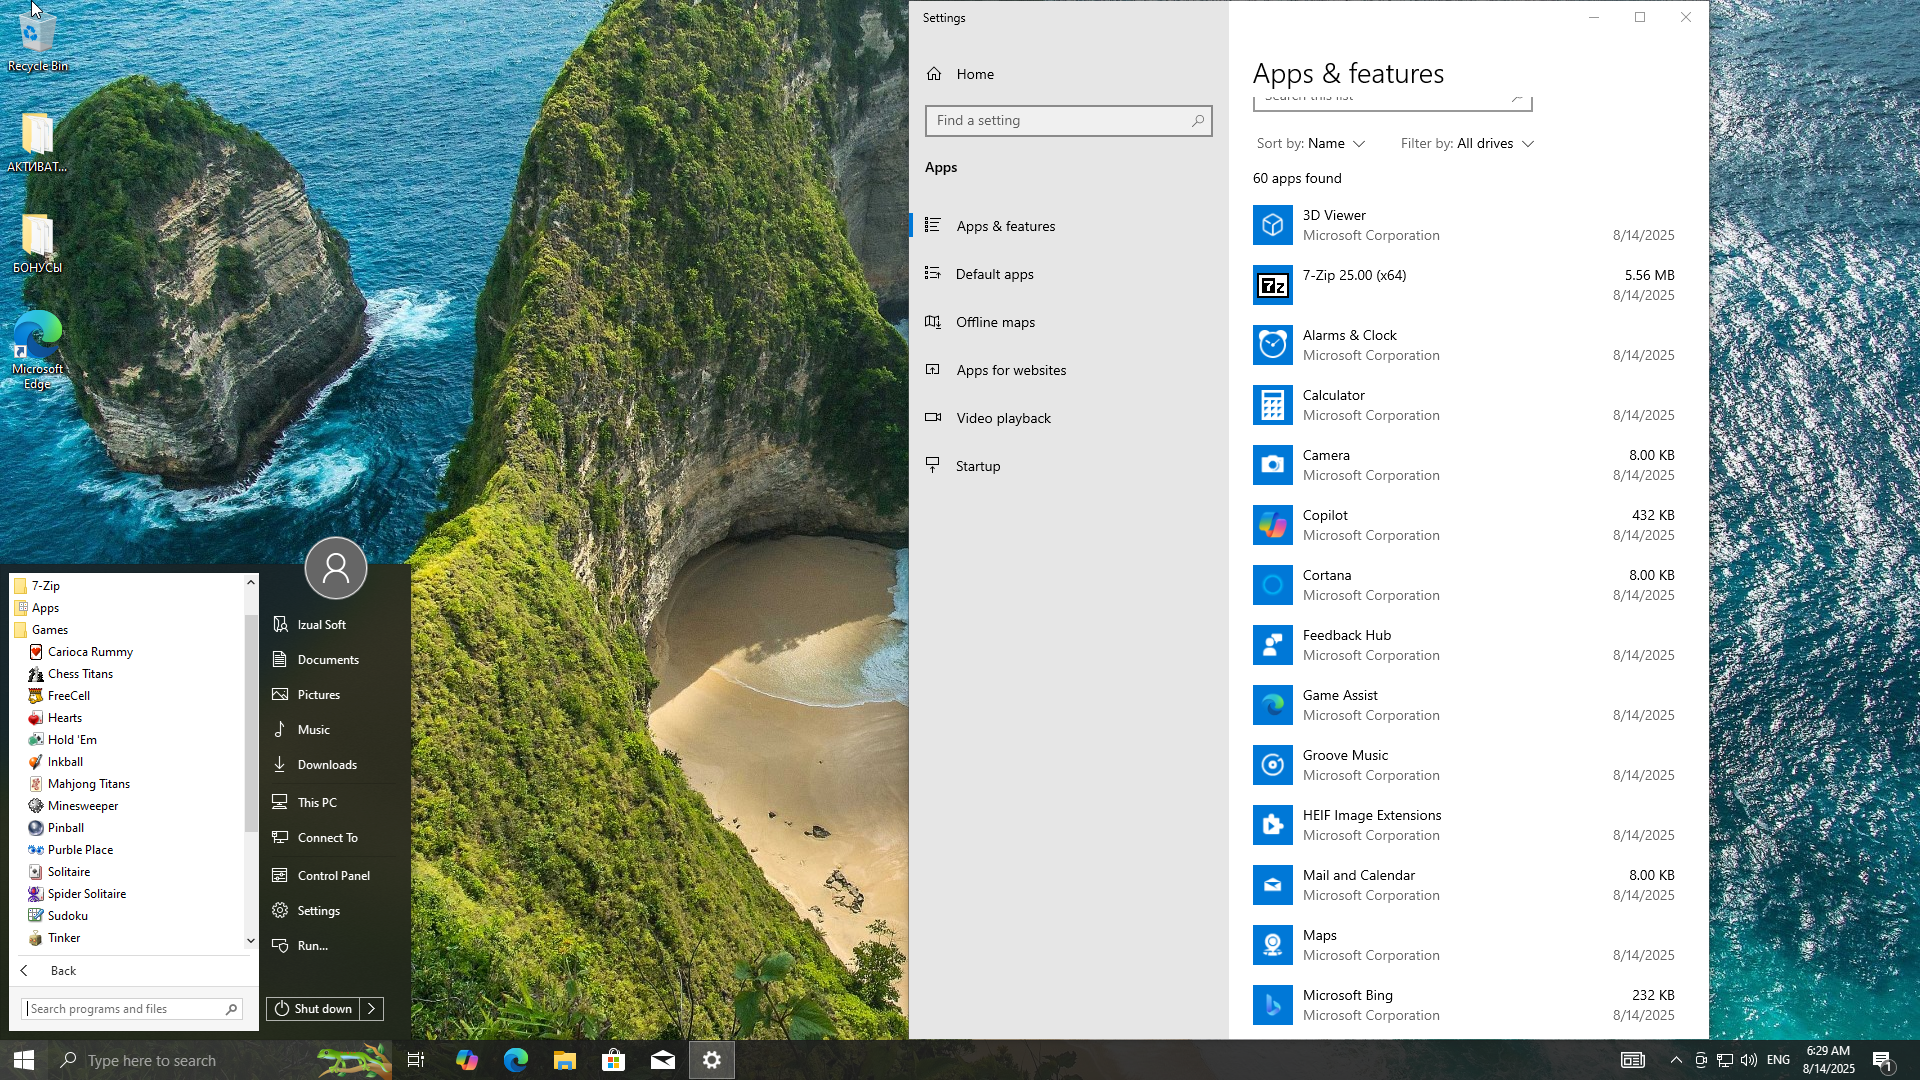
Task: Click the user account avatar
Action: click(336, 568)
